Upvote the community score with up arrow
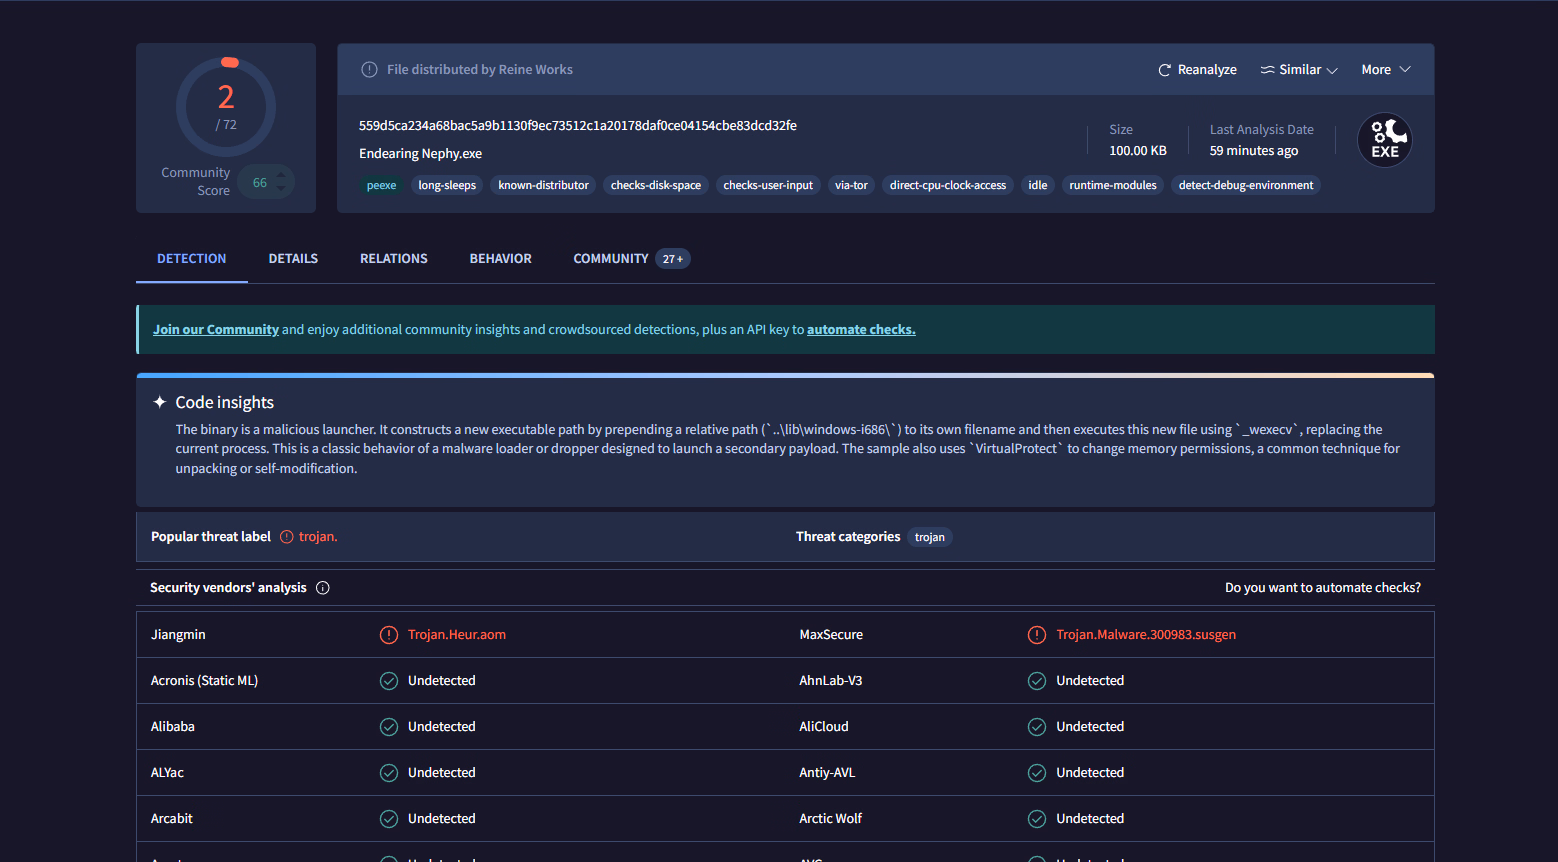1558x862 pixels. point(281,175)
